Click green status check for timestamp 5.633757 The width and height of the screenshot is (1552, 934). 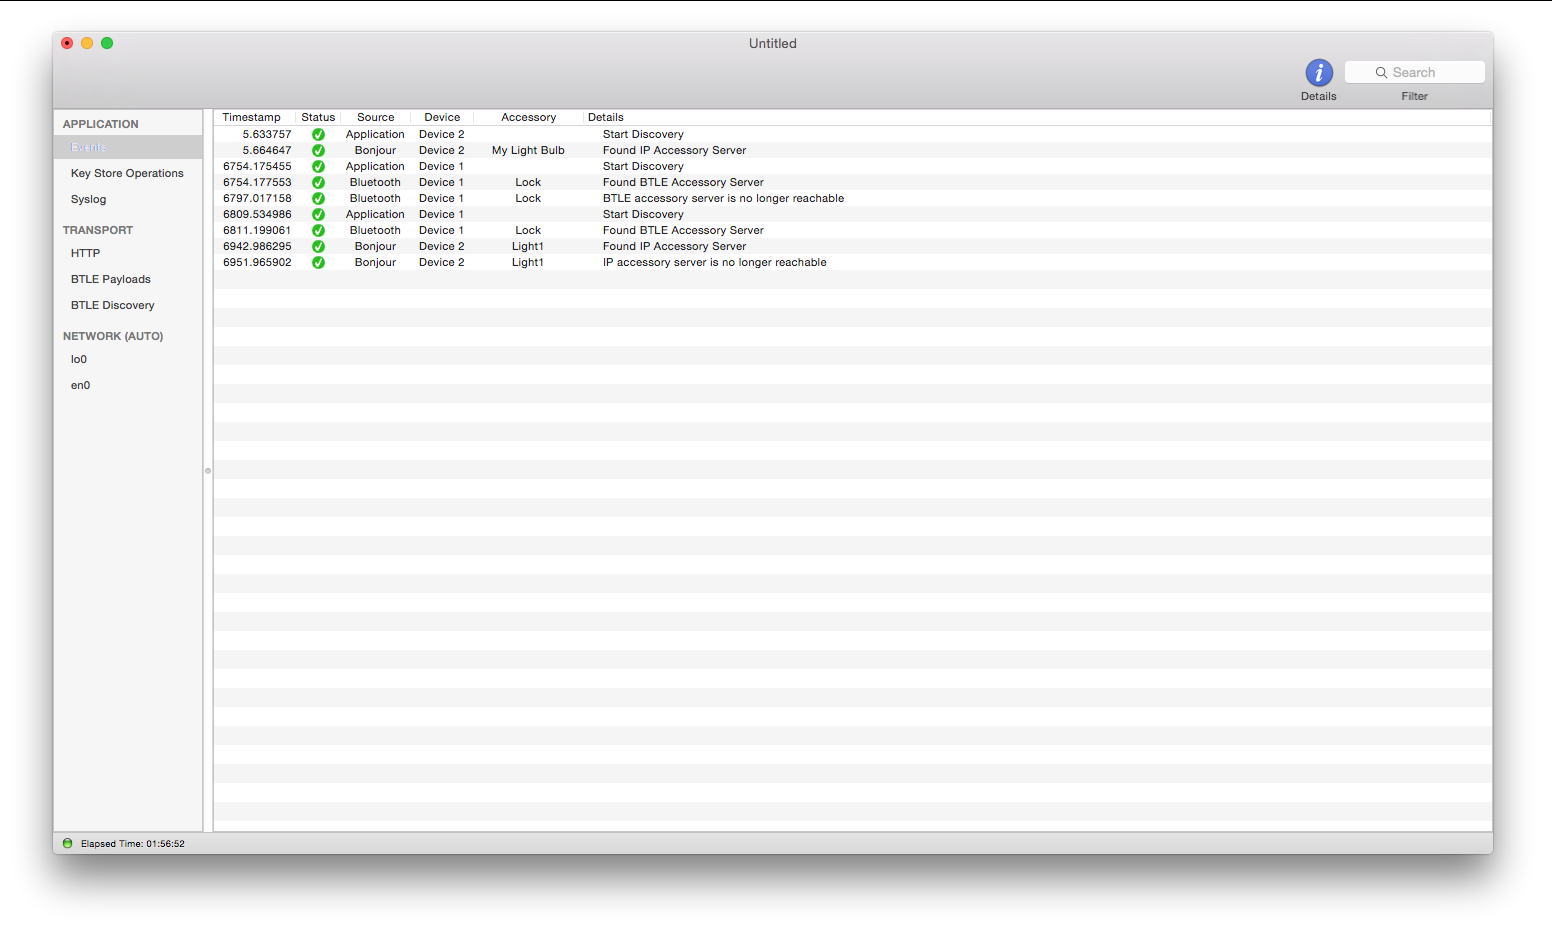318,134
